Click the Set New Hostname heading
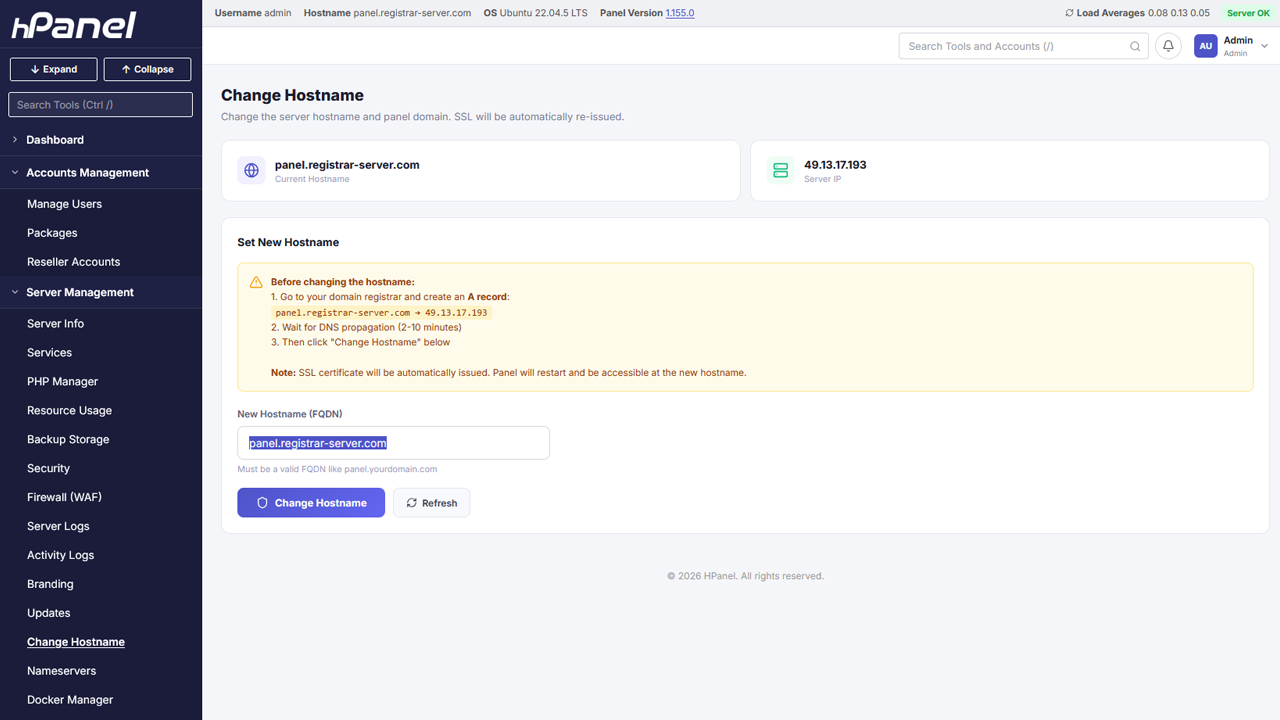The width and height of the screenshot is (1280, 720). (288, 242)
